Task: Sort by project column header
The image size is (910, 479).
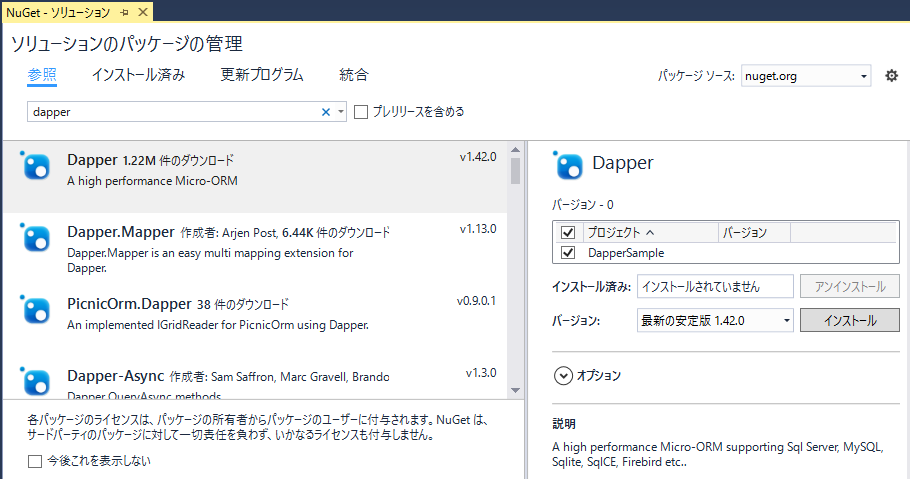Action: pos(650,232)
